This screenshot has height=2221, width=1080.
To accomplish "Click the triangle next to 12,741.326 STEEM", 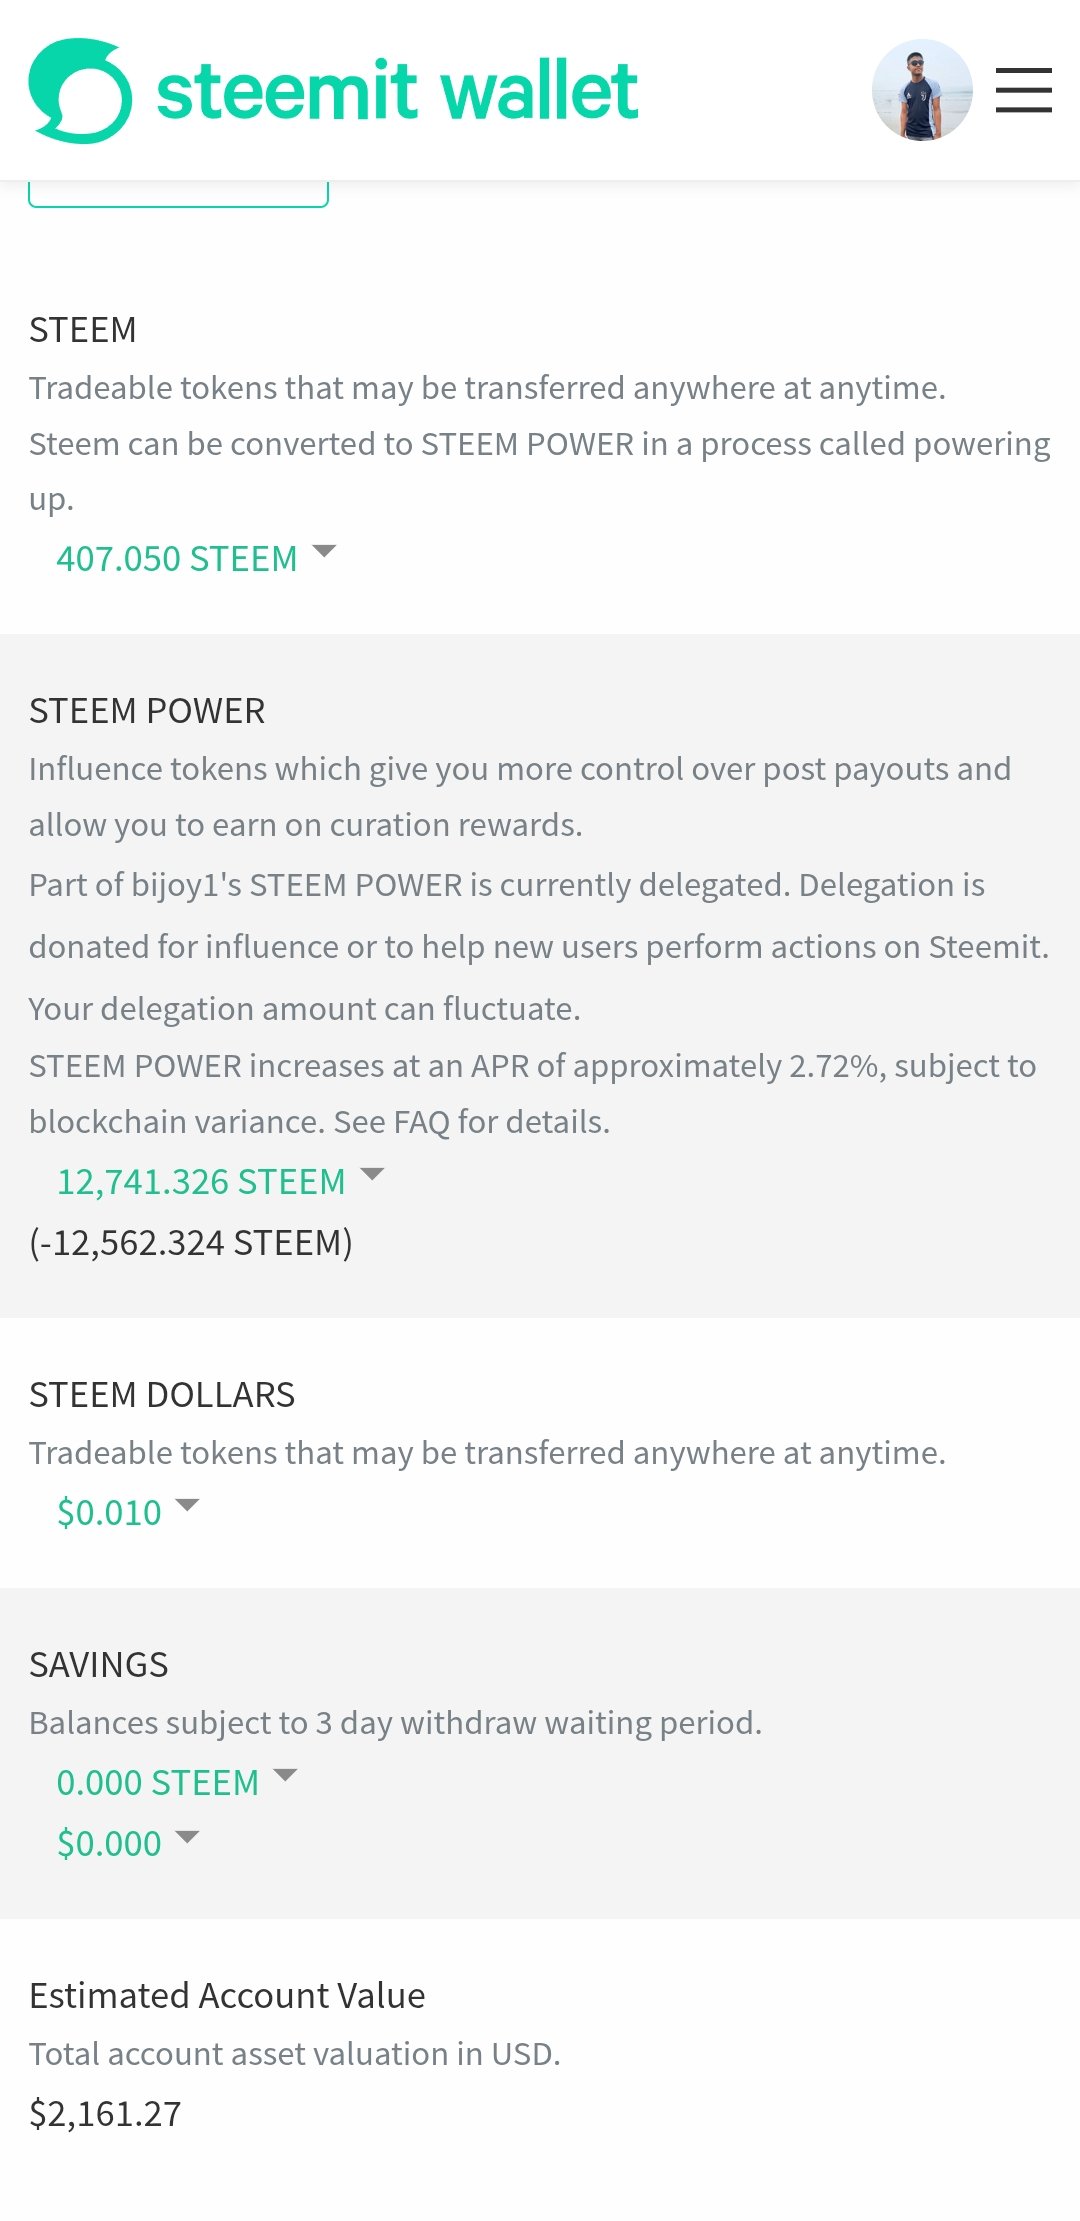I will click(x=372, y=1174).
